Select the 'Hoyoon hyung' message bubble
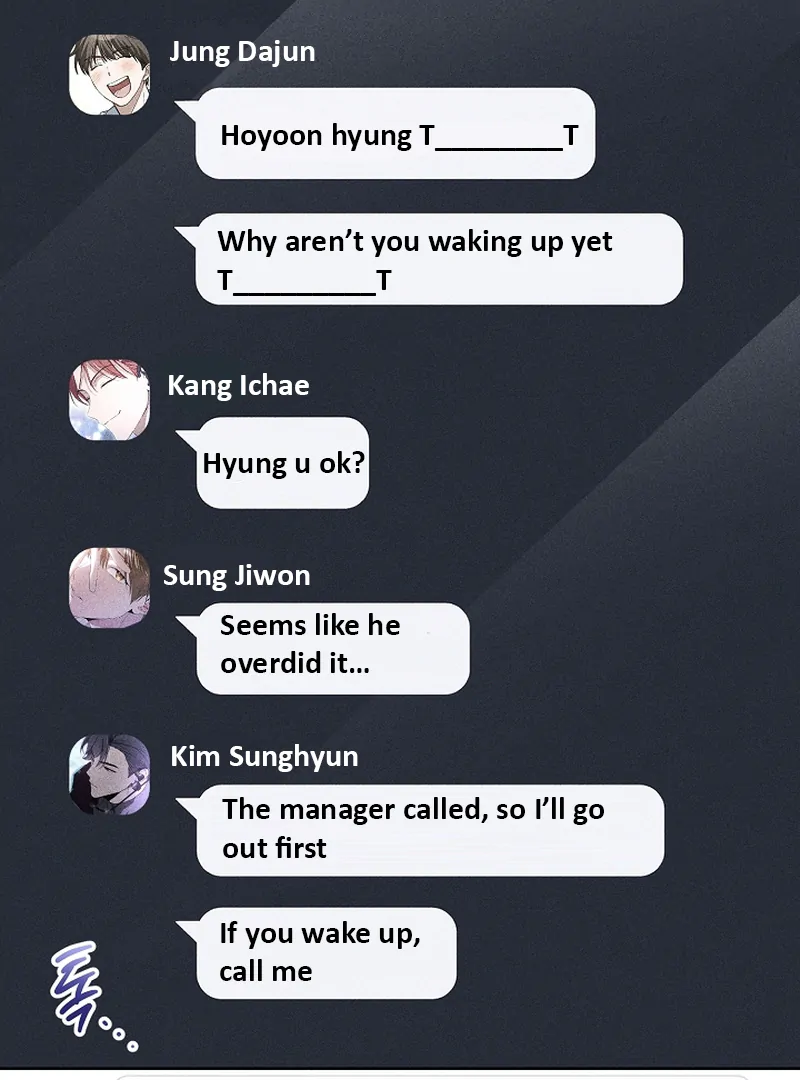 [395, 134]
